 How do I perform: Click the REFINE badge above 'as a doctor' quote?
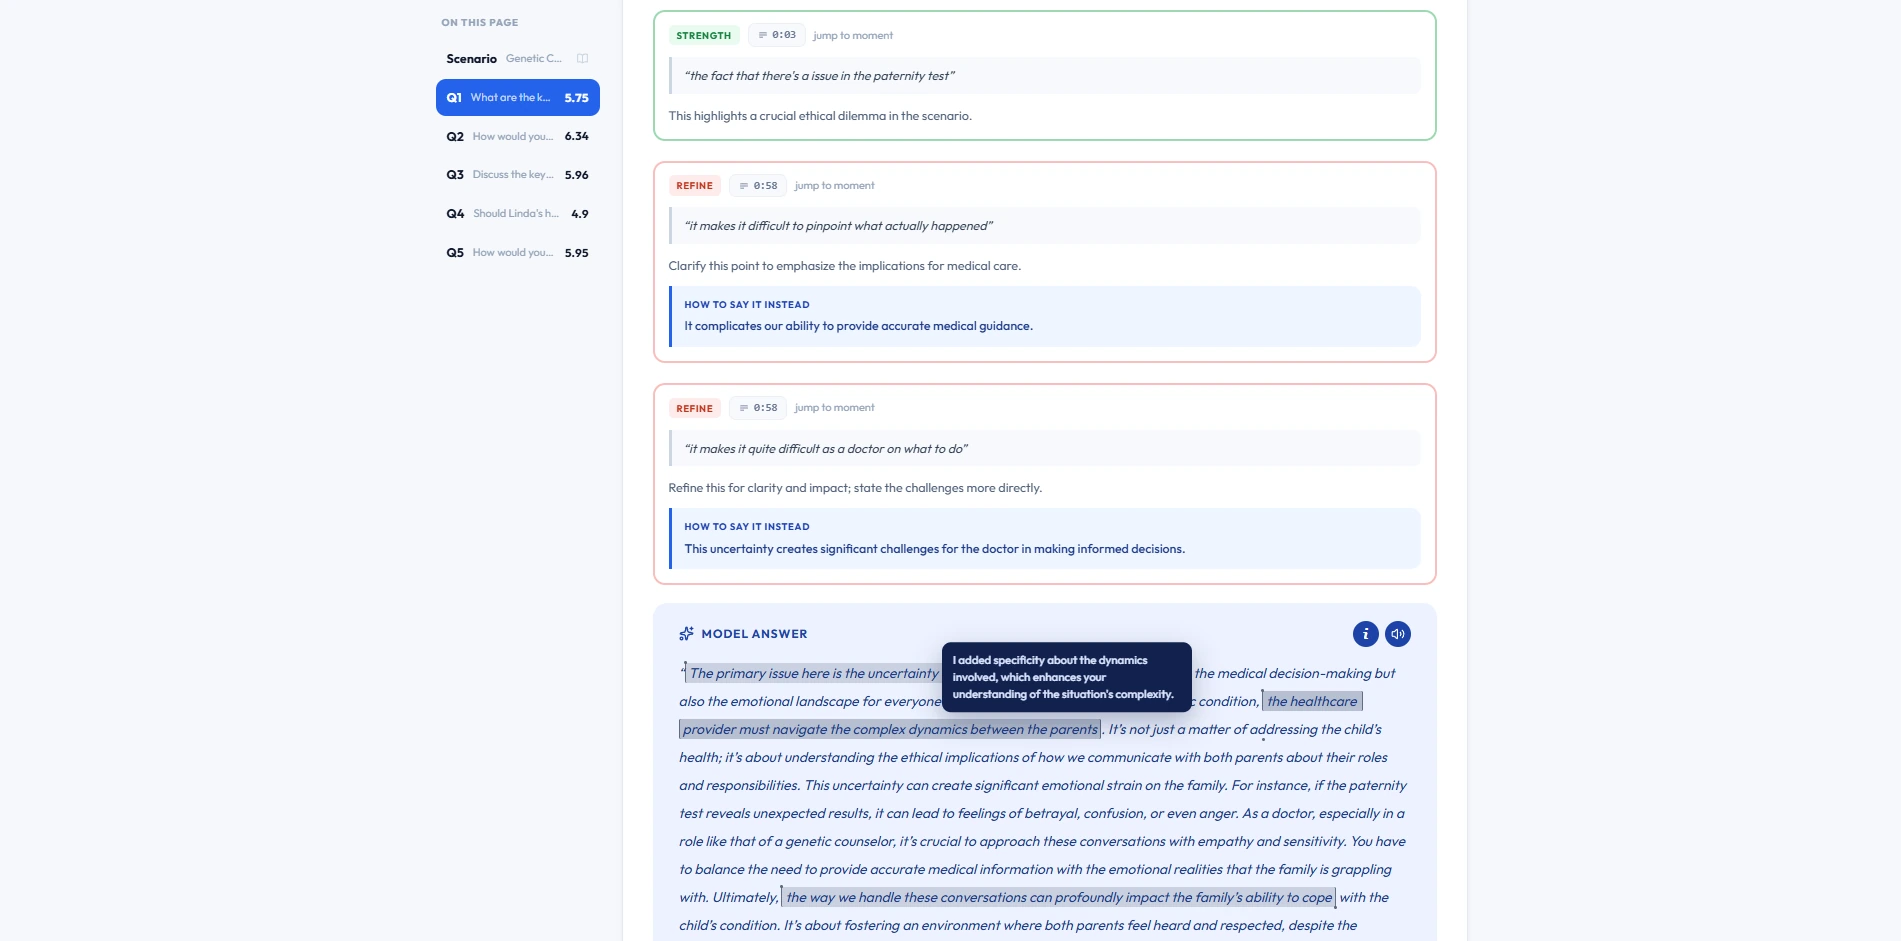(x=694, y=408)
